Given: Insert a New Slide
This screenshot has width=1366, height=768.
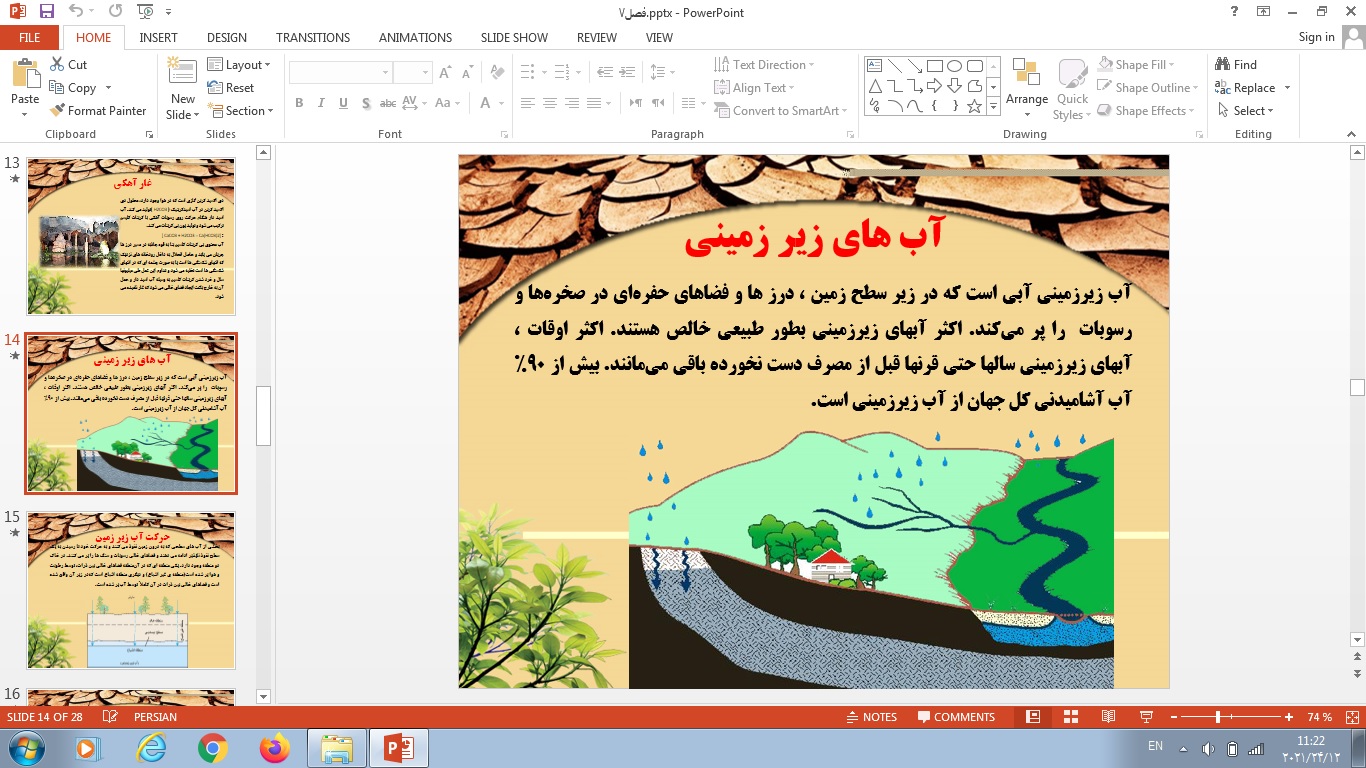Looking at the screenshot, I should click(182, 80).
